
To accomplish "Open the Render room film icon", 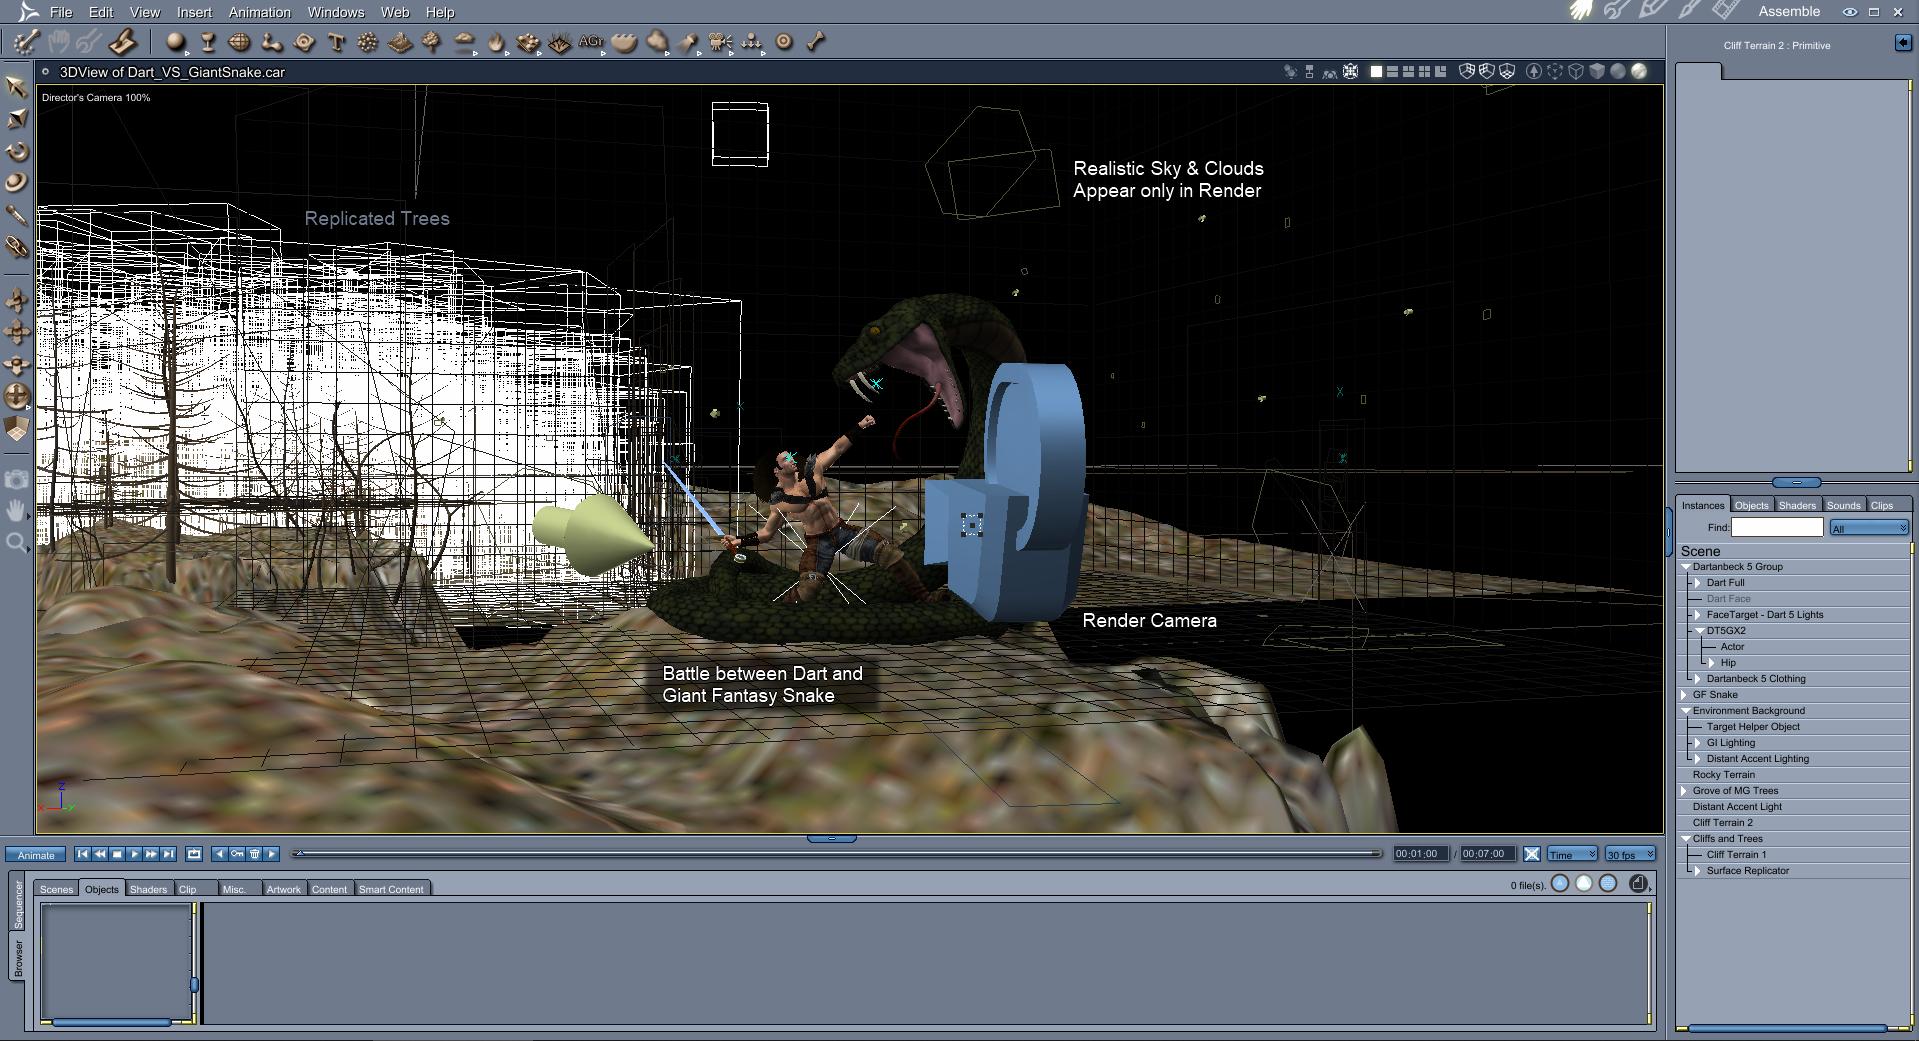I will pos(1725,11).
